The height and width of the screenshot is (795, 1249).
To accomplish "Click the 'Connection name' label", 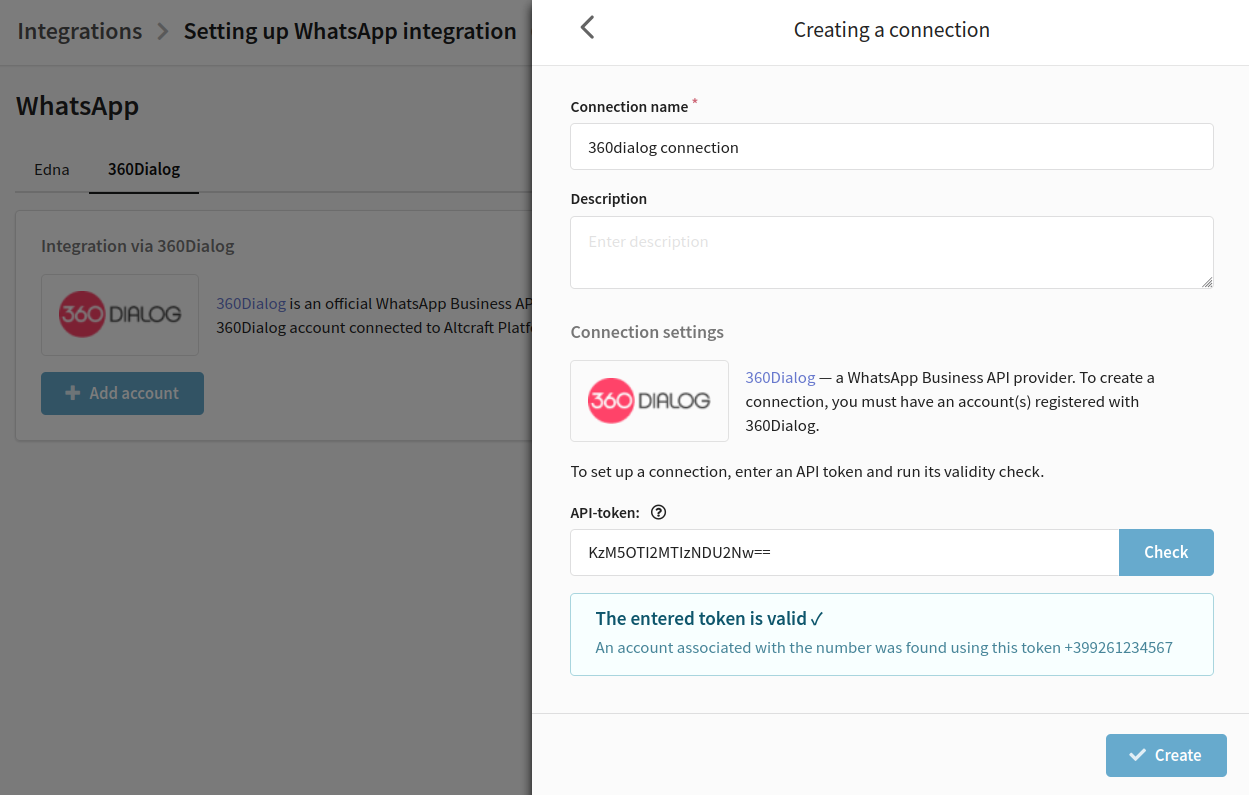I will 629,107.
